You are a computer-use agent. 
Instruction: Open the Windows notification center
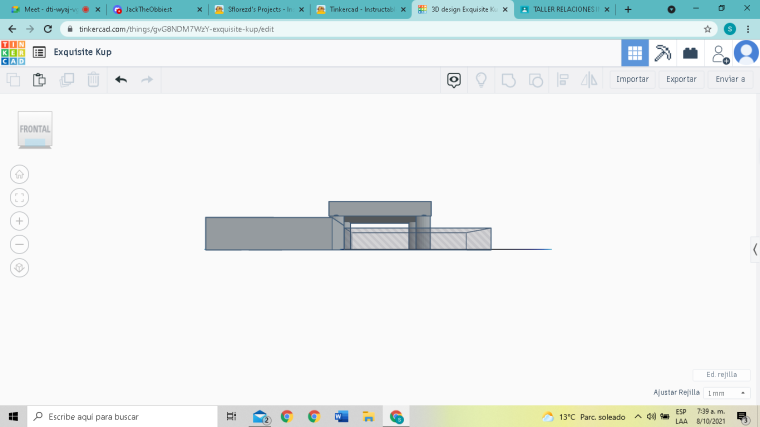click(x=743, y=416)
